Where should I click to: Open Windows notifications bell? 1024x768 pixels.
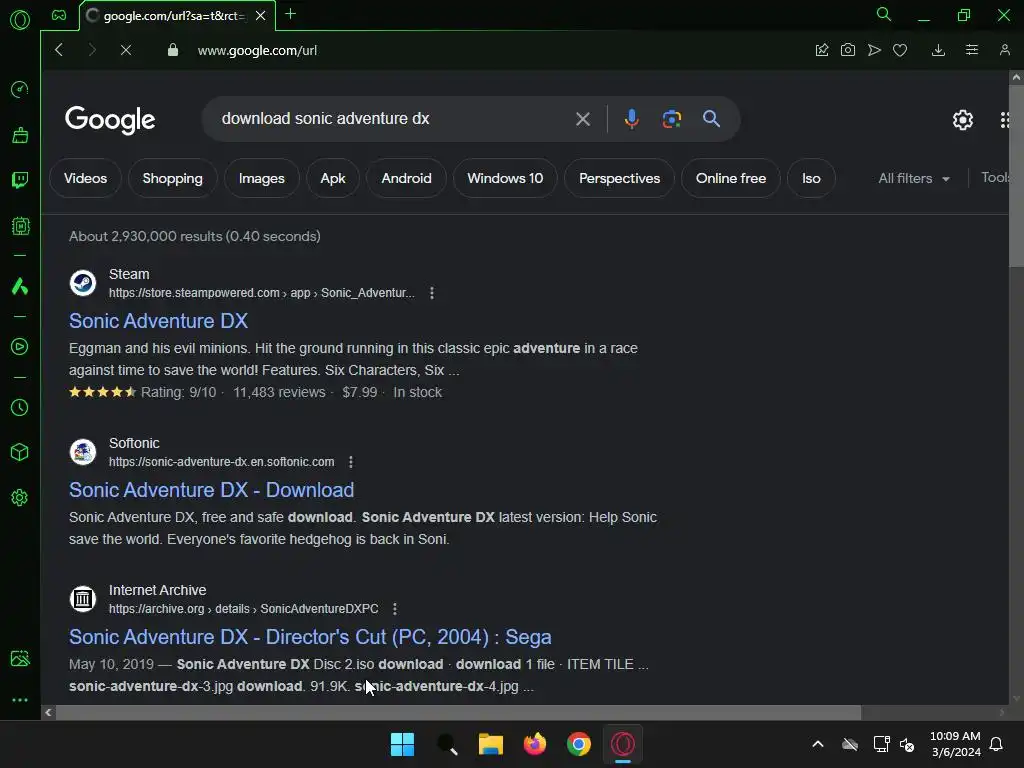pos(996,744)
